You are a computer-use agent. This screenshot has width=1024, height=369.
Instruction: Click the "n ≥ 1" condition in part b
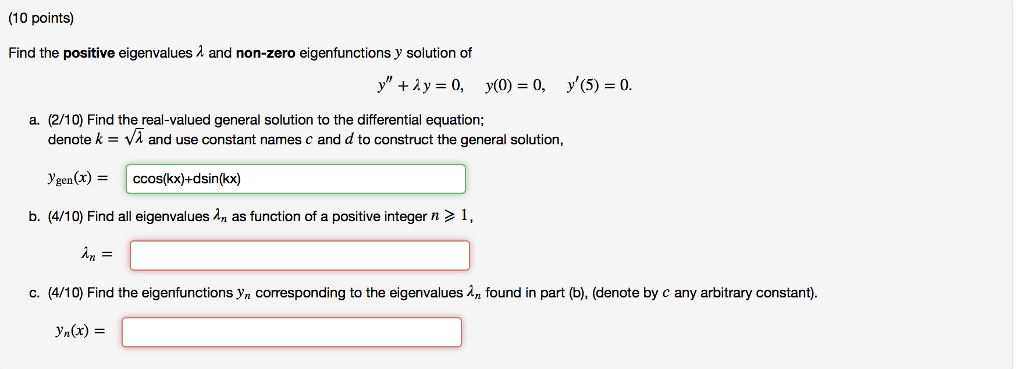pyautogui.click(x=450, y=217)
